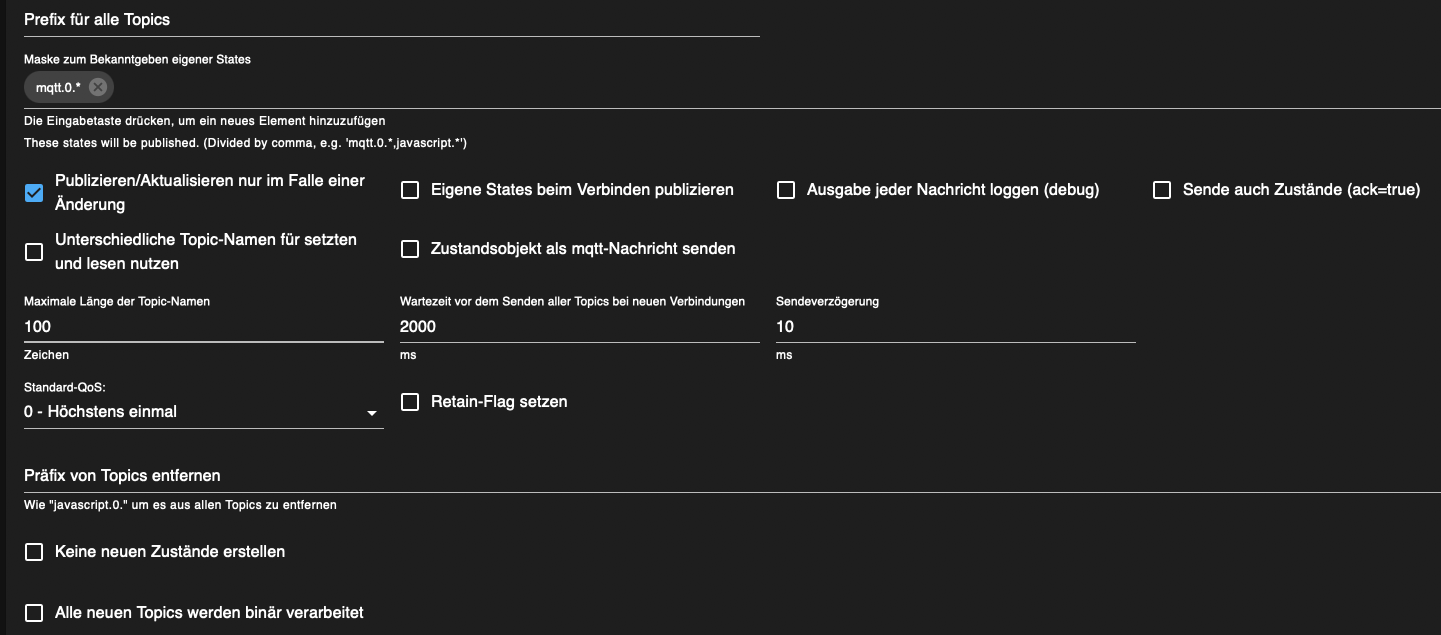Click the Prefix für alle Topics field
This screenshot has width=1441, height=635.
point(391,20)
